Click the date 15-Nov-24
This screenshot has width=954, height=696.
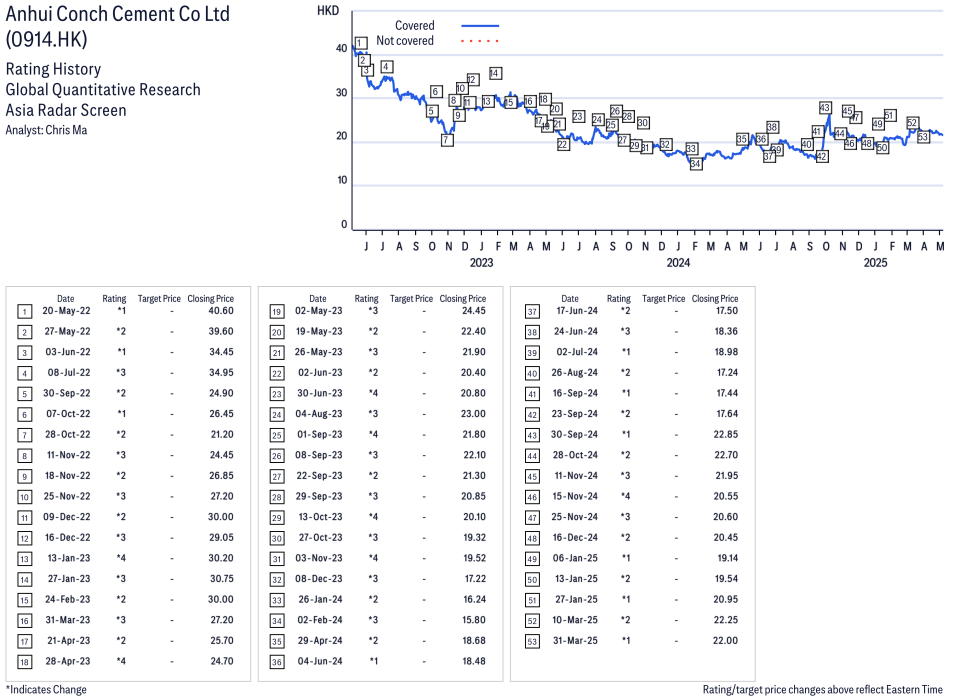[576, 496]
